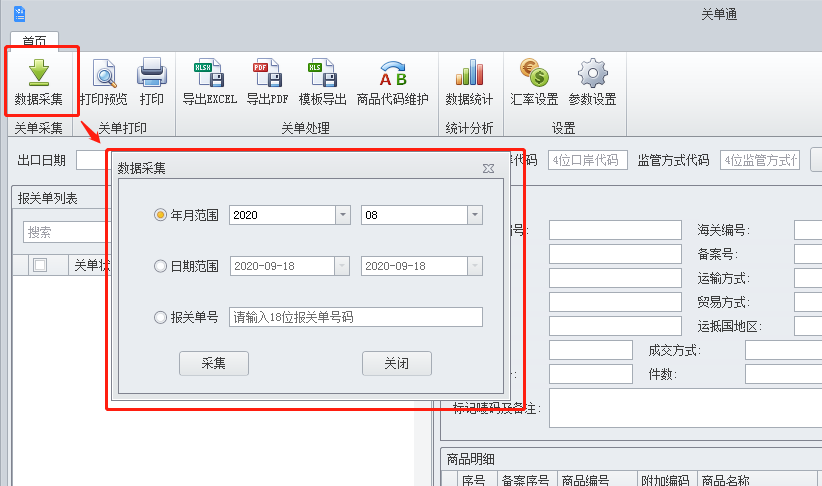Run 模板导出 template export
The height and width of the screenshot is (486, 822).
(322, 82)
